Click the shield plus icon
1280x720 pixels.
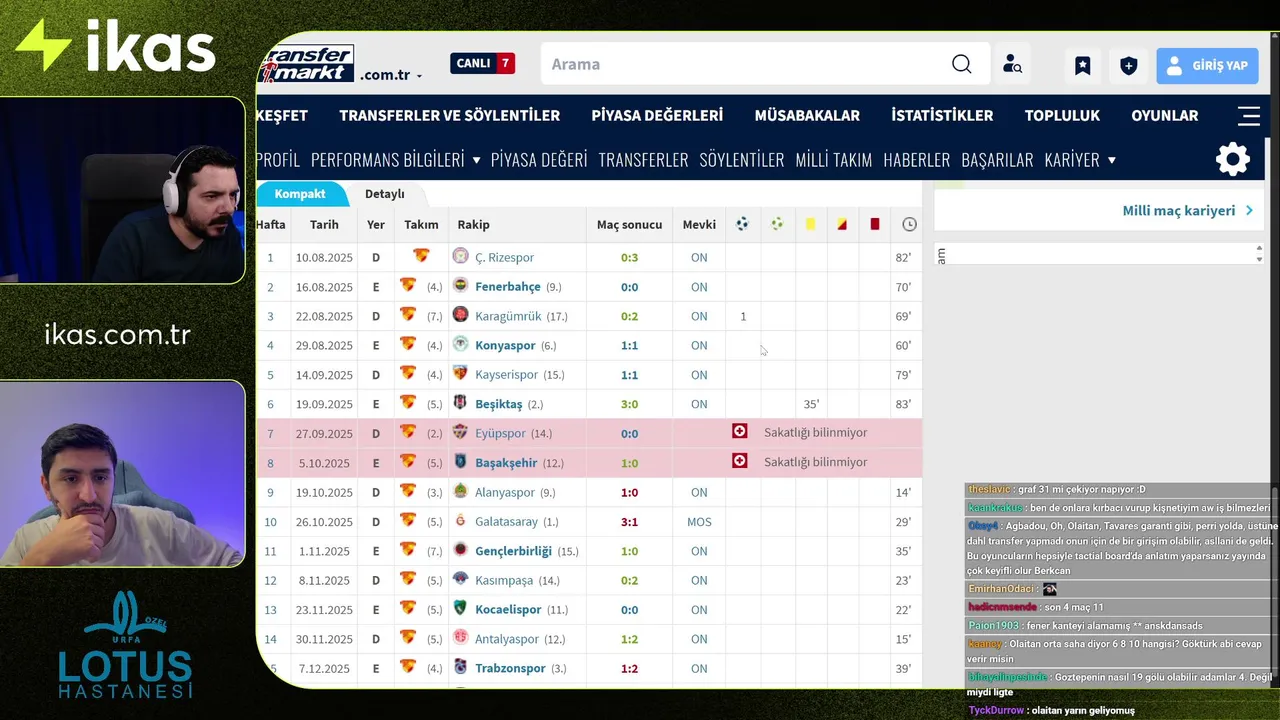1129,66
